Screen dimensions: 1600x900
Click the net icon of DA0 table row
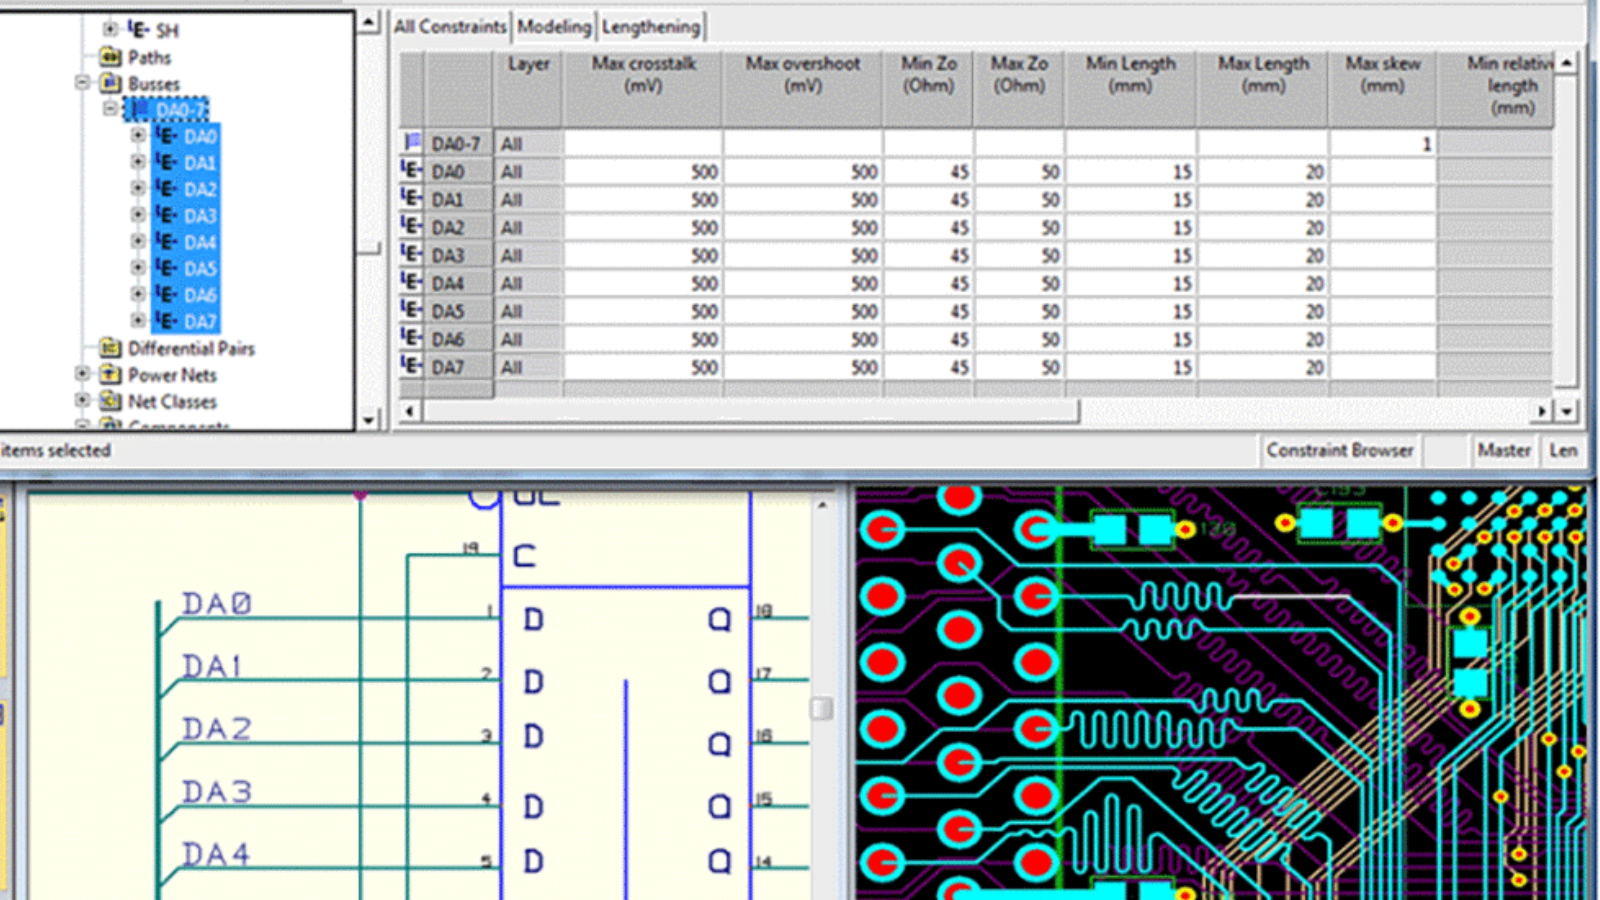(x=412, y=171)
